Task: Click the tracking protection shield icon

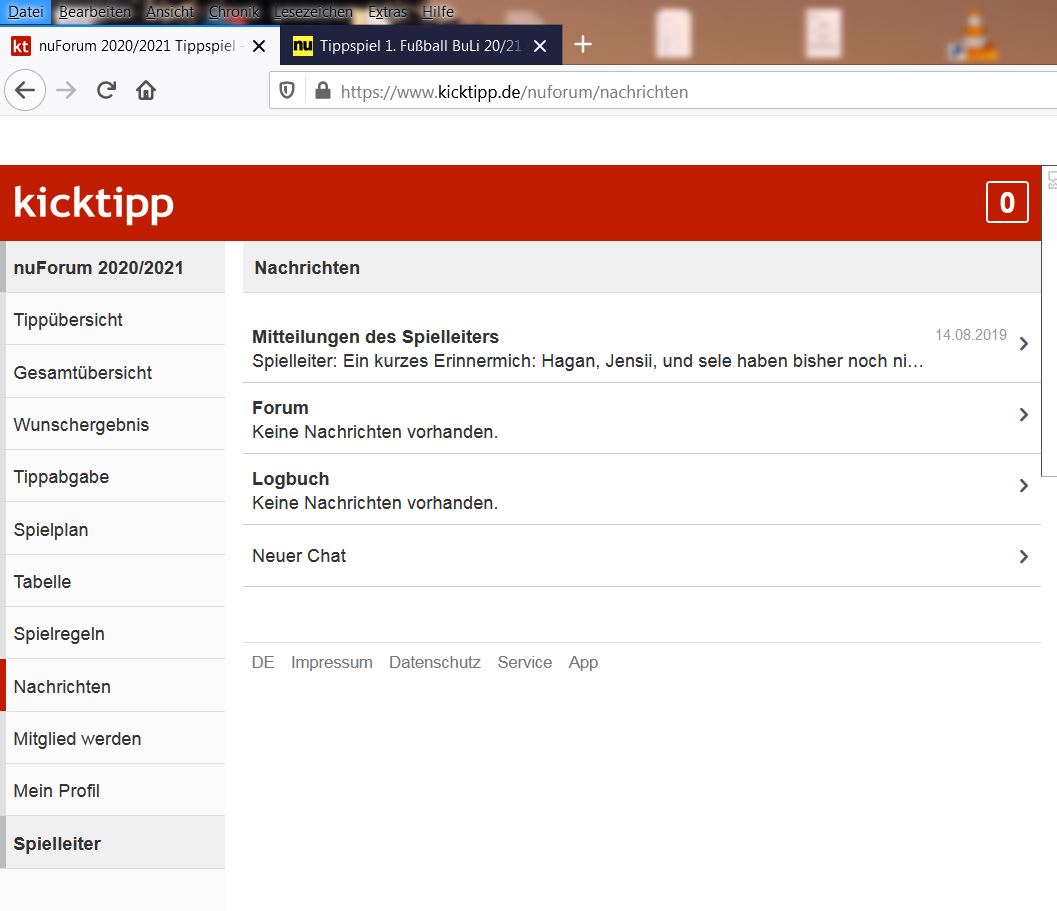Action: click(x=287, y=91)
